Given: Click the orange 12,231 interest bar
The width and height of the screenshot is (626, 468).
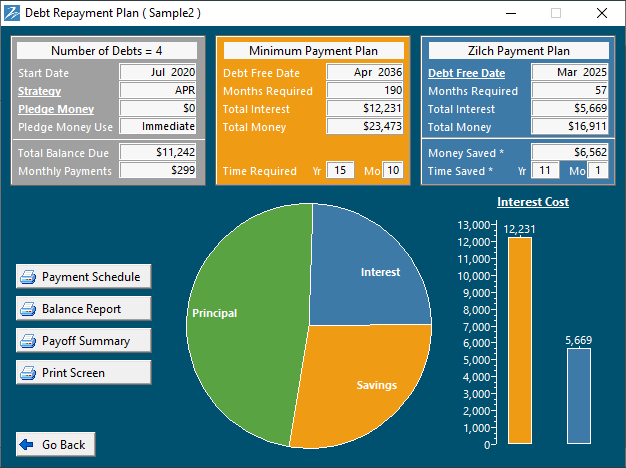Looking at the screenshot, I should point(519,340).
